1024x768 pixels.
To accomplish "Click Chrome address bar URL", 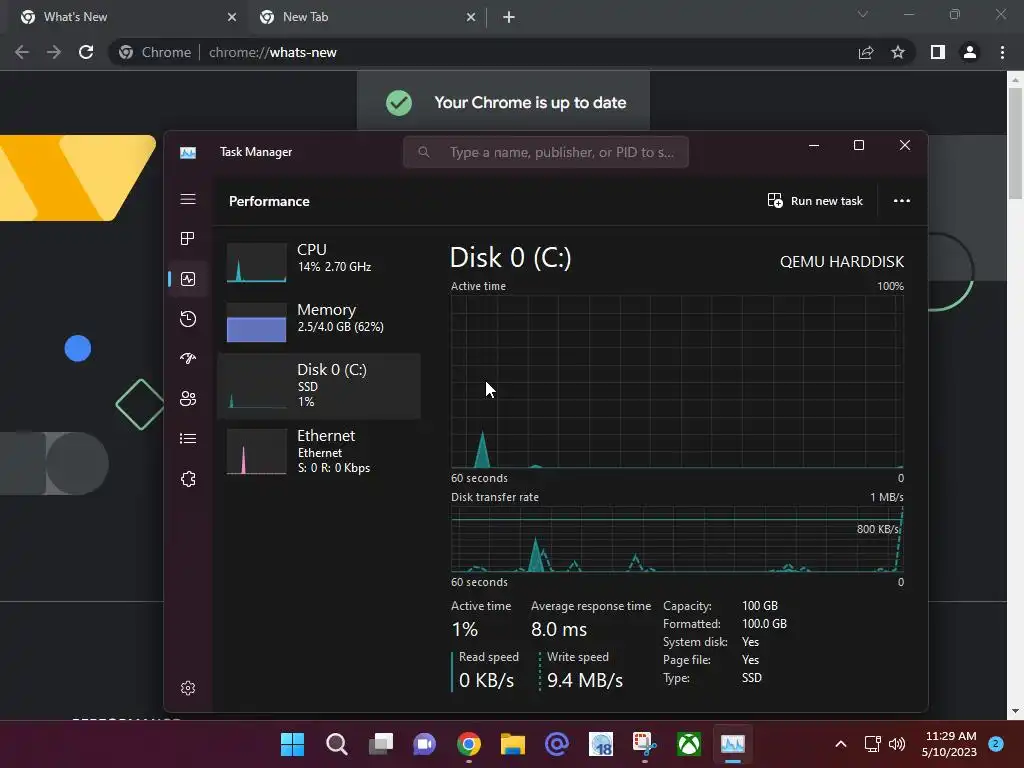I will tap(272, 52).
